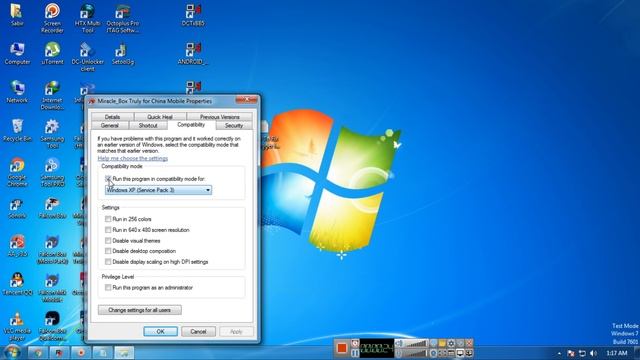Check Disable display scaling on high DPI
Image resolution: width=640 pixels, height=360 pixels.
click(108, 262)
